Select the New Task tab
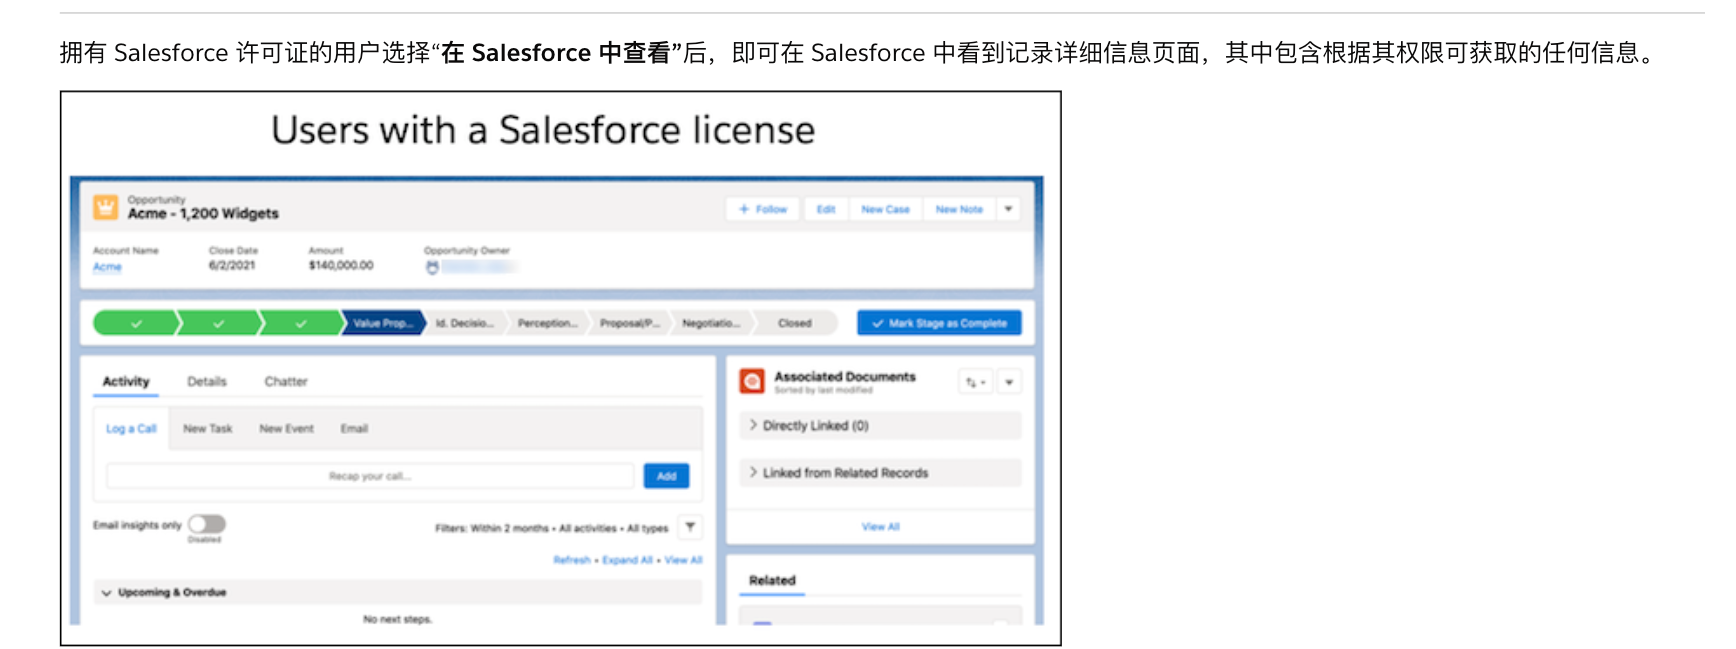 point(207,428)
